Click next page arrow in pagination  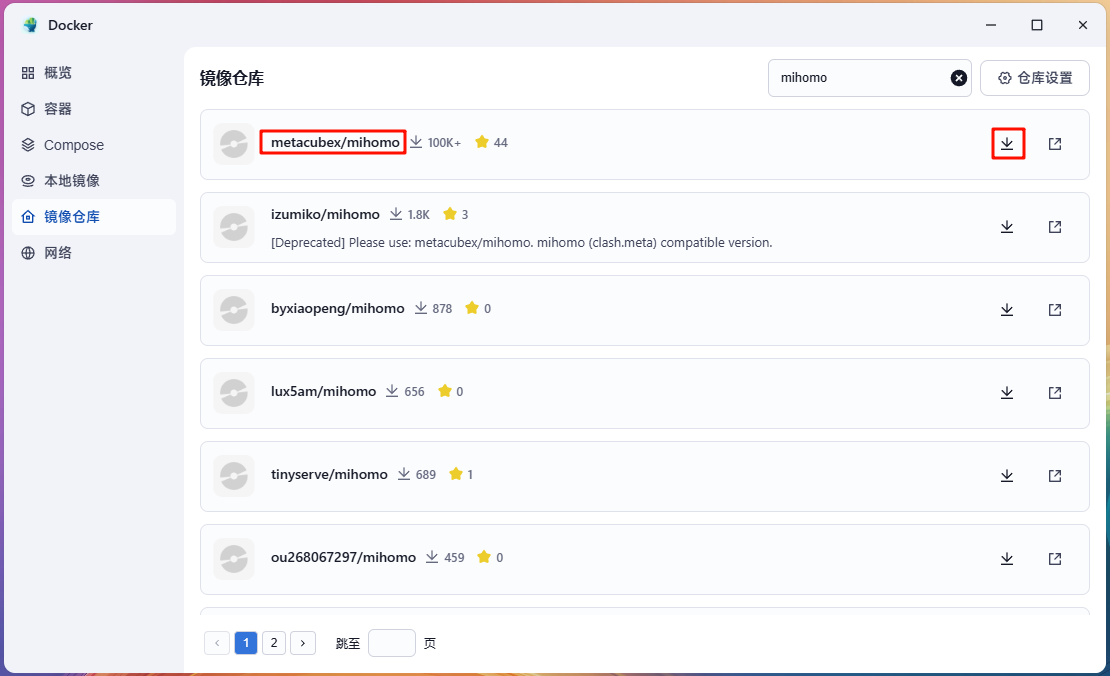303,643
